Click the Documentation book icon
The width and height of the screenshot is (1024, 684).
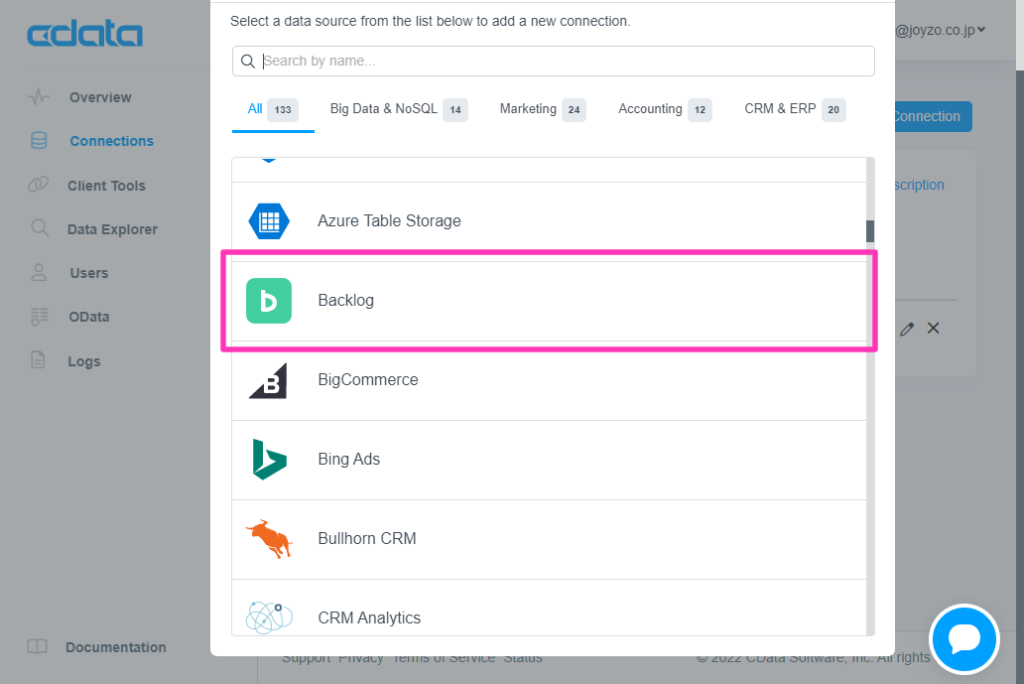click(37, 647)
